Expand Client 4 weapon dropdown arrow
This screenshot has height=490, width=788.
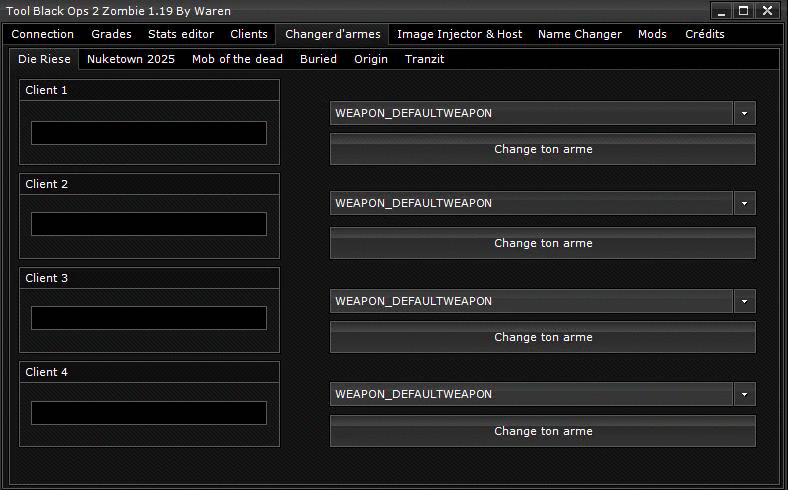[744, 394]
